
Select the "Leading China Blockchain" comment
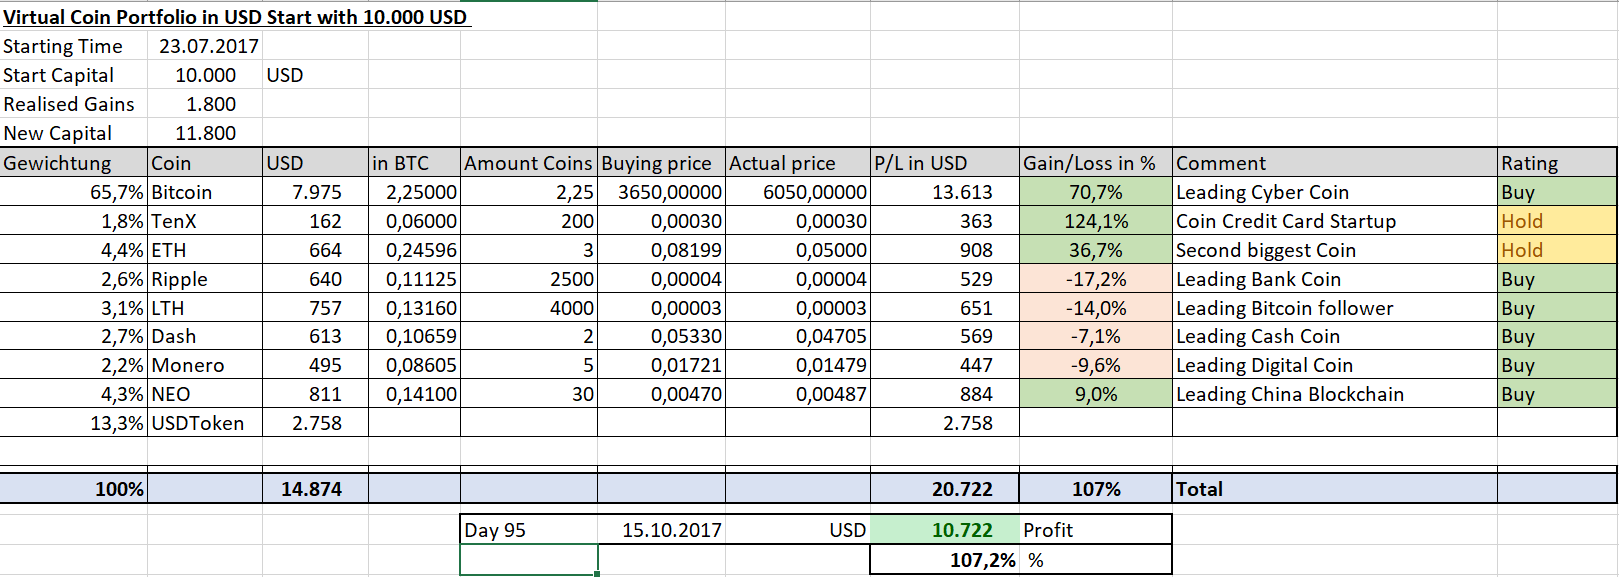click(1334, 394)
